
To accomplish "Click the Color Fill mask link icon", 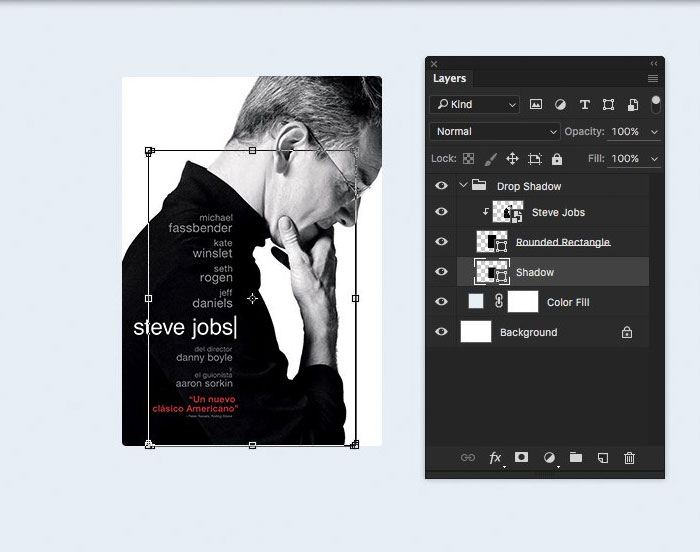I will [499, 301].
